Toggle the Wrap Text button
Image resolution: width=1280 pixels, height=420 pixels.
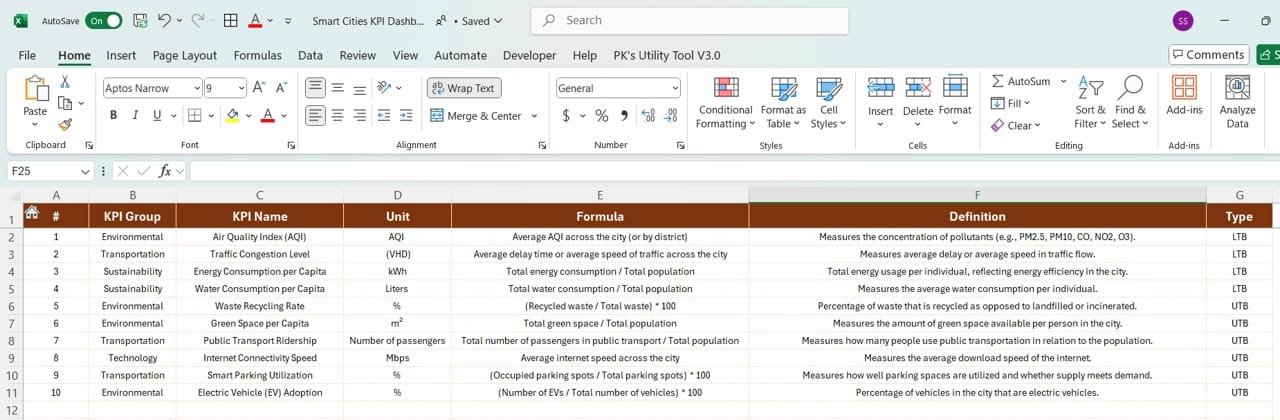click(x=464, y=88)
